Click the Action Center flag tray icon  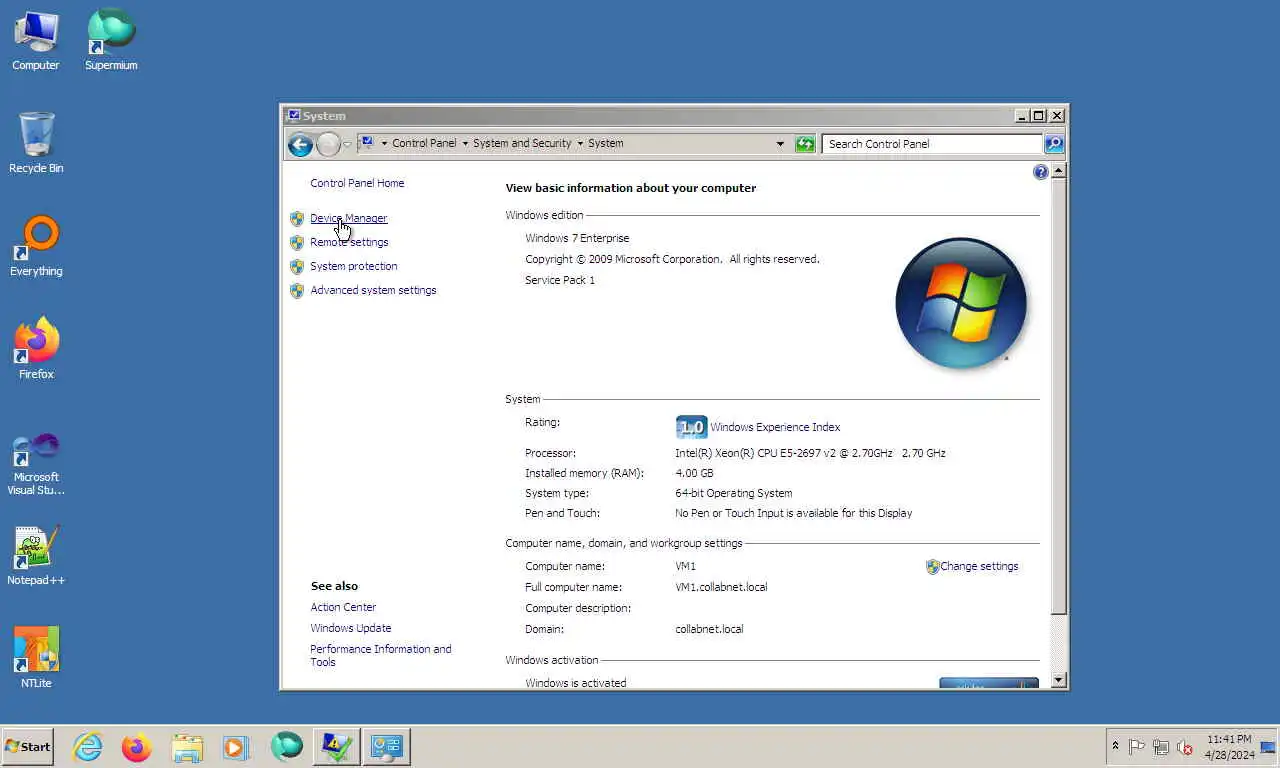(1137, 747)
